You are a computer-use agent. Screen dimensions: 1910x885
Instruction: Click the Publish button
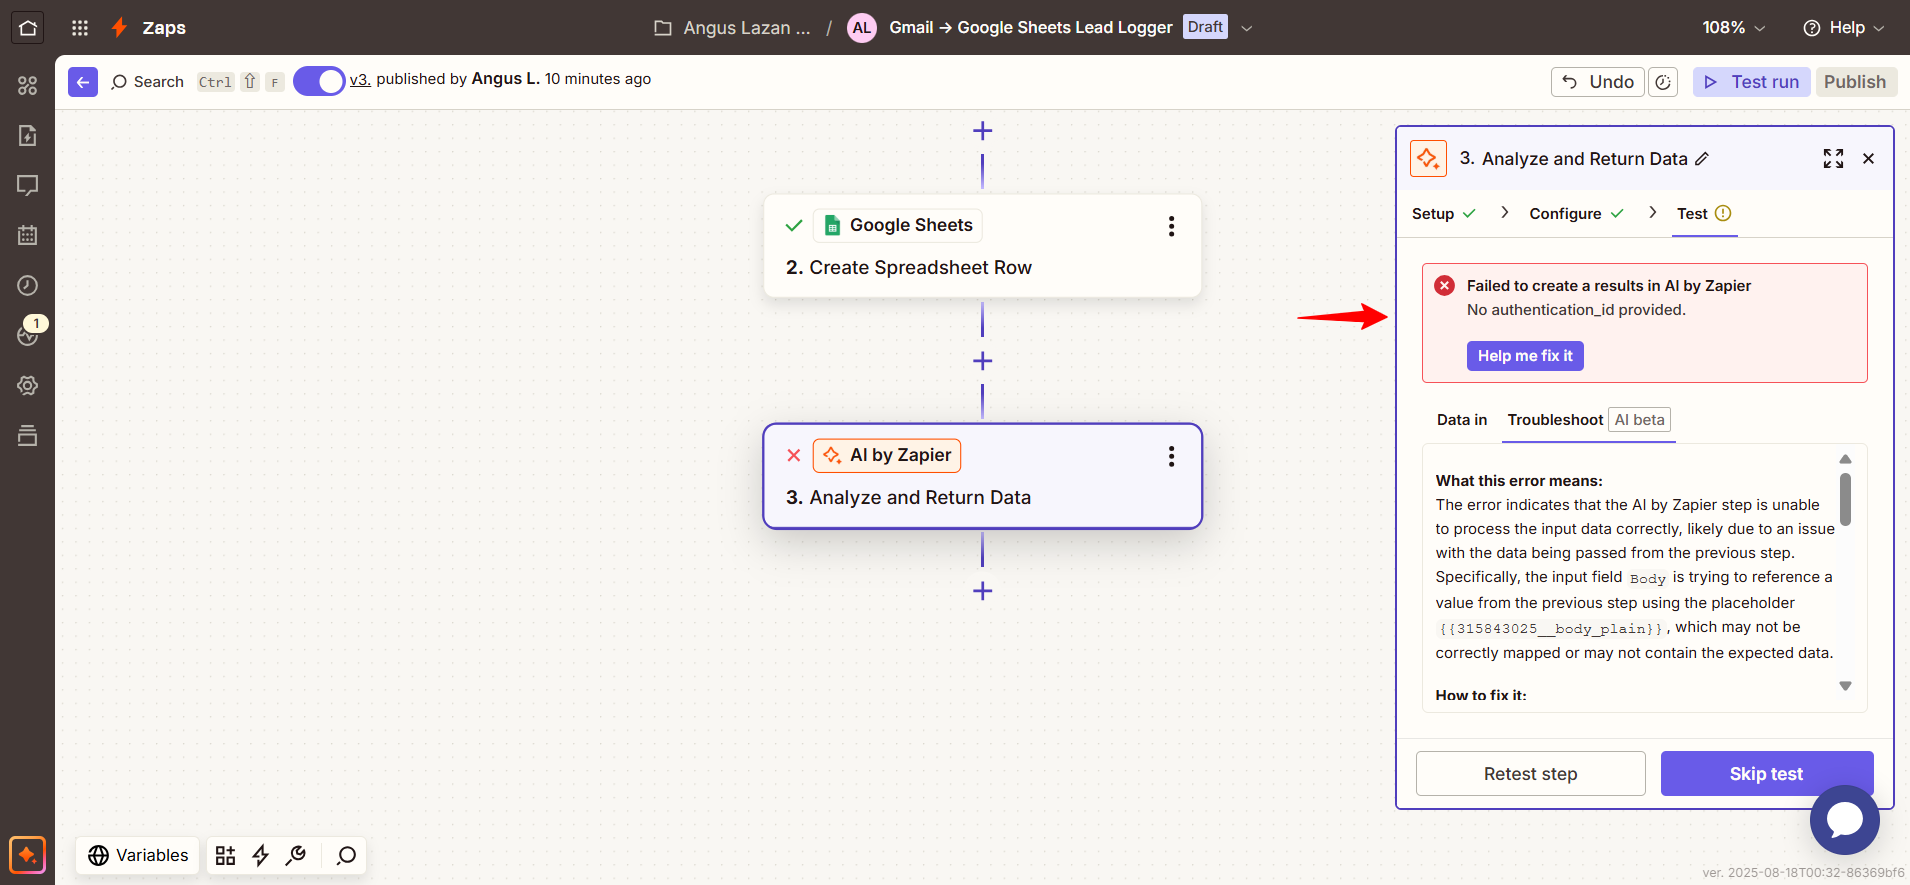click(1855, 82)
